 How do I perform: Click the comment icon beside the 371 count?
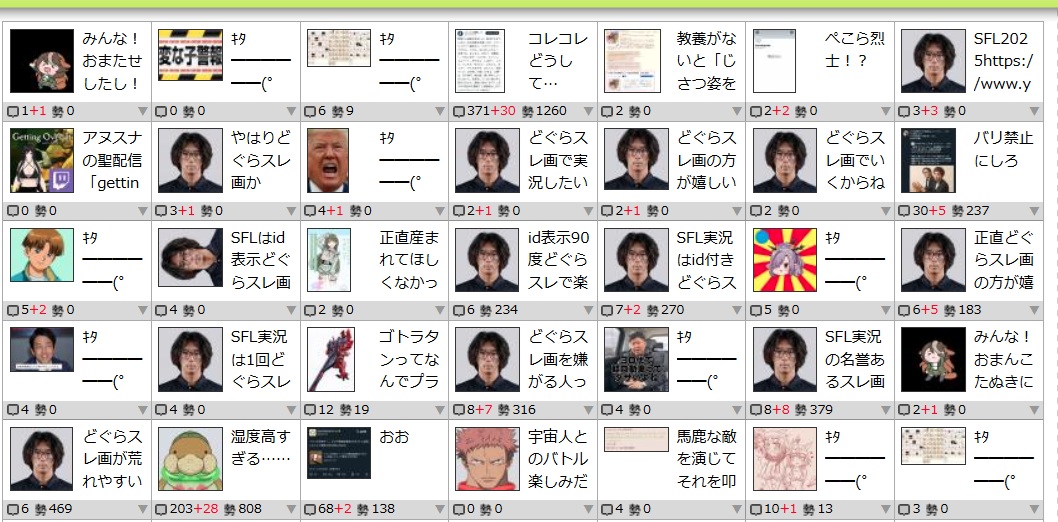point(459,112)
